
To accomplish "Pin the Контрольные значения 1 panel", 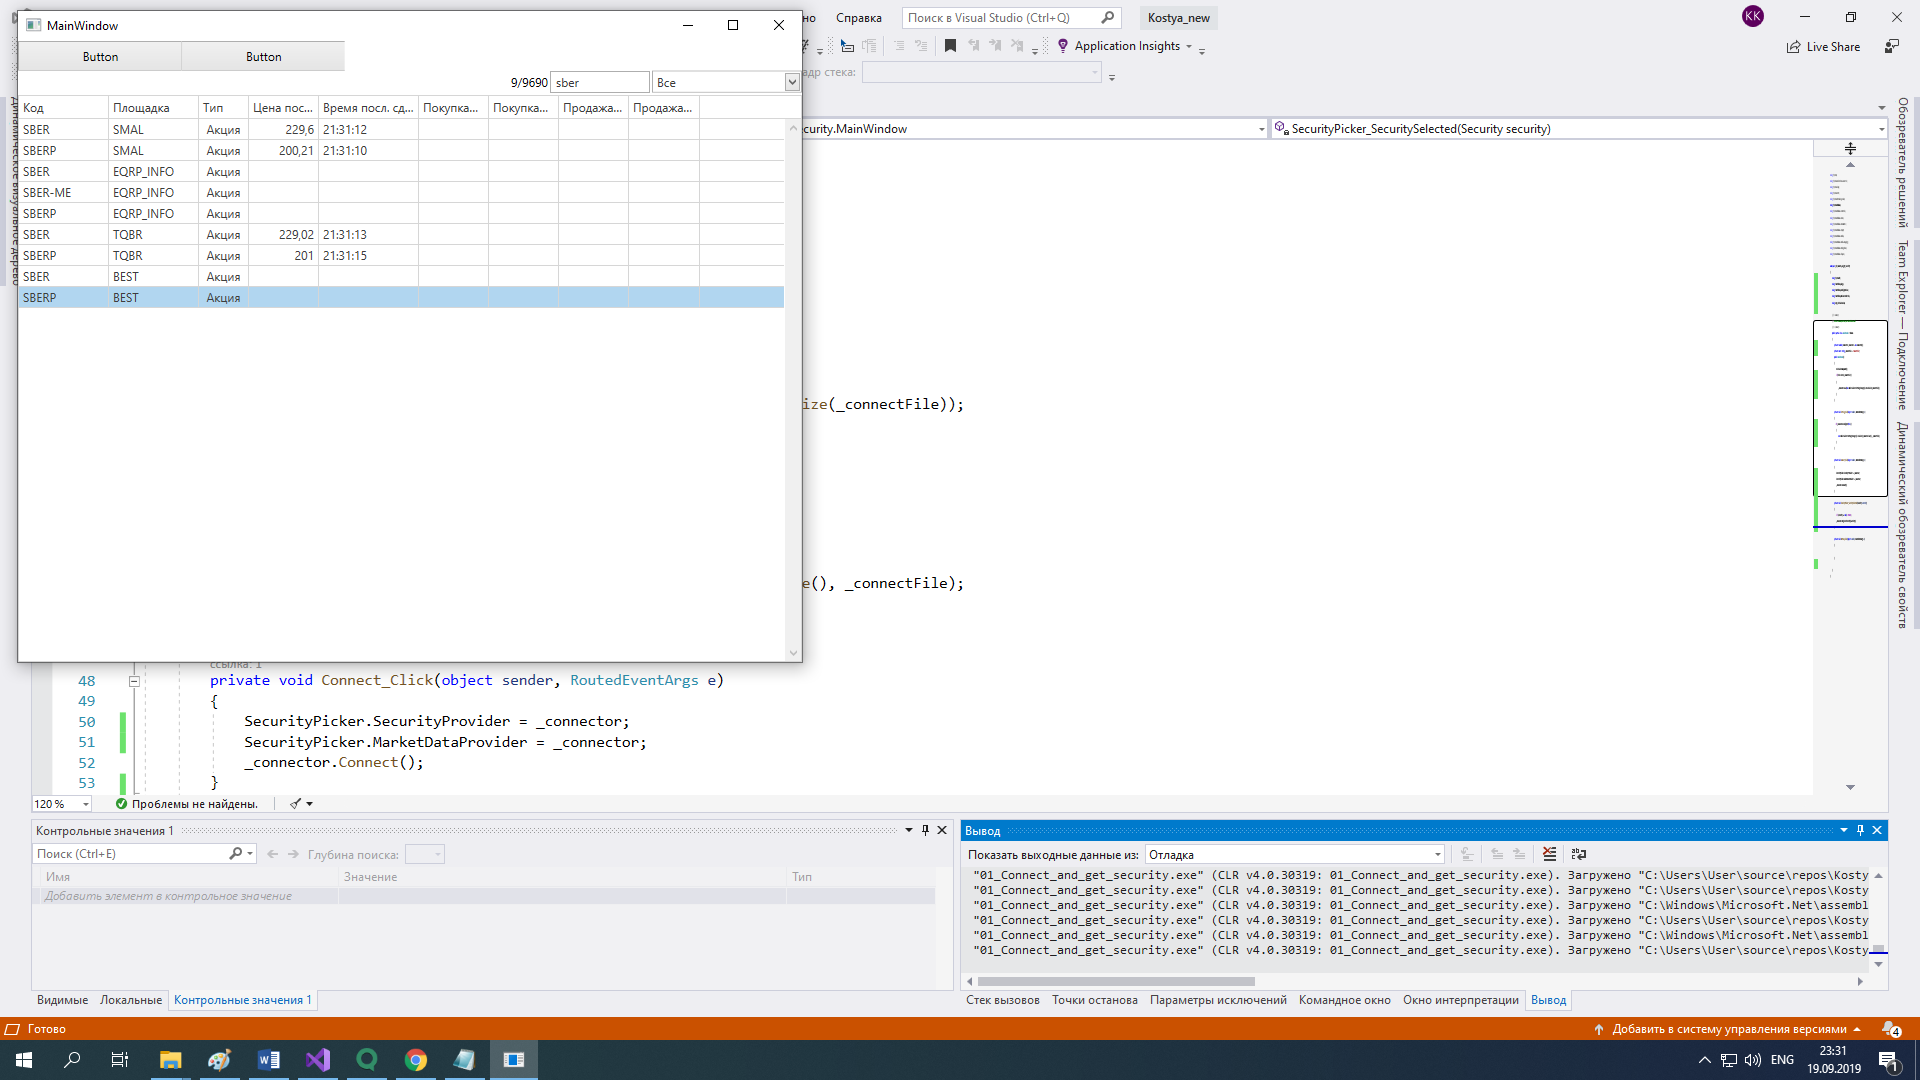I will (925, 830).
